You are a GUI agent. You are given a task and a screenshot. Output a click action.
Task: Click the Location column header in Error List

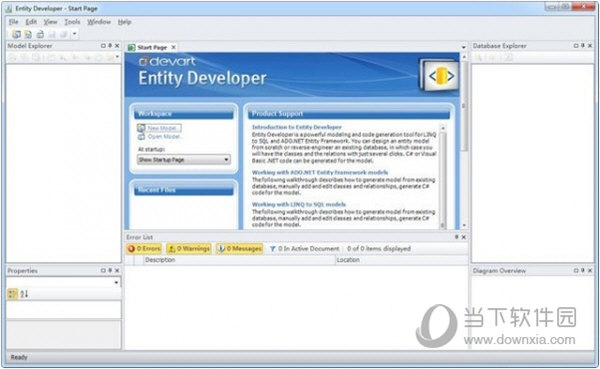(402, 260)
